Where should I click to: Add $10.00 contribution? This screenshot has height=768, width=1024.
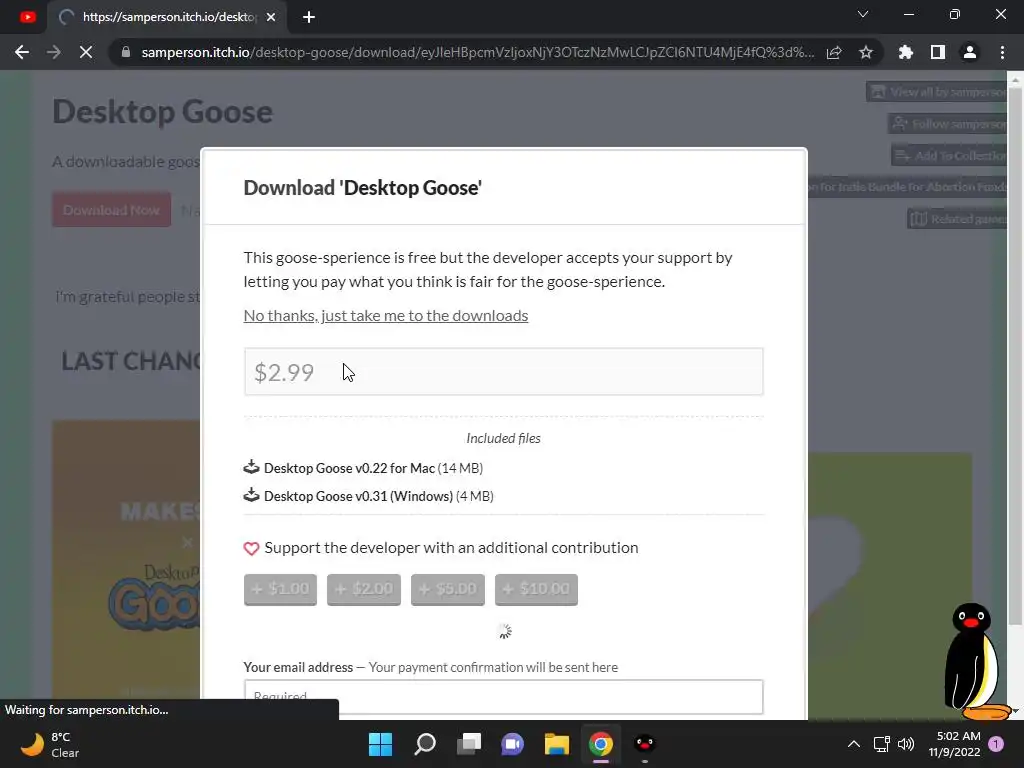pos(536,590)
